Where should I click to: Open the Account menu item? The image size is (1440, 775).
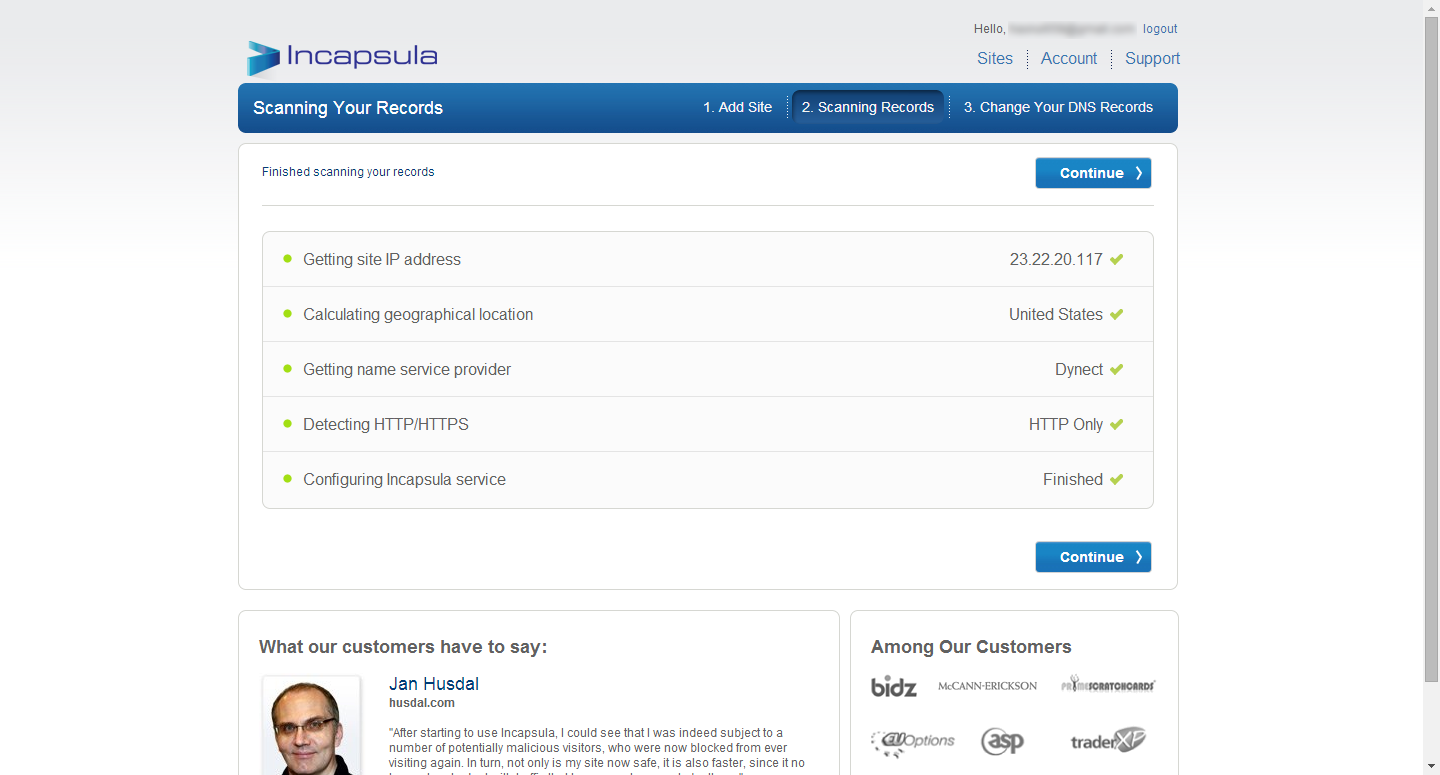pos(1068,59)
